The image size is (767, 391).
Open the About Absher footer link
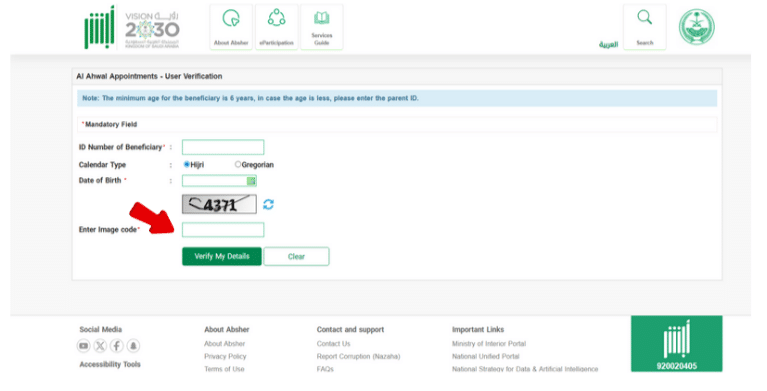pos(225,344)
